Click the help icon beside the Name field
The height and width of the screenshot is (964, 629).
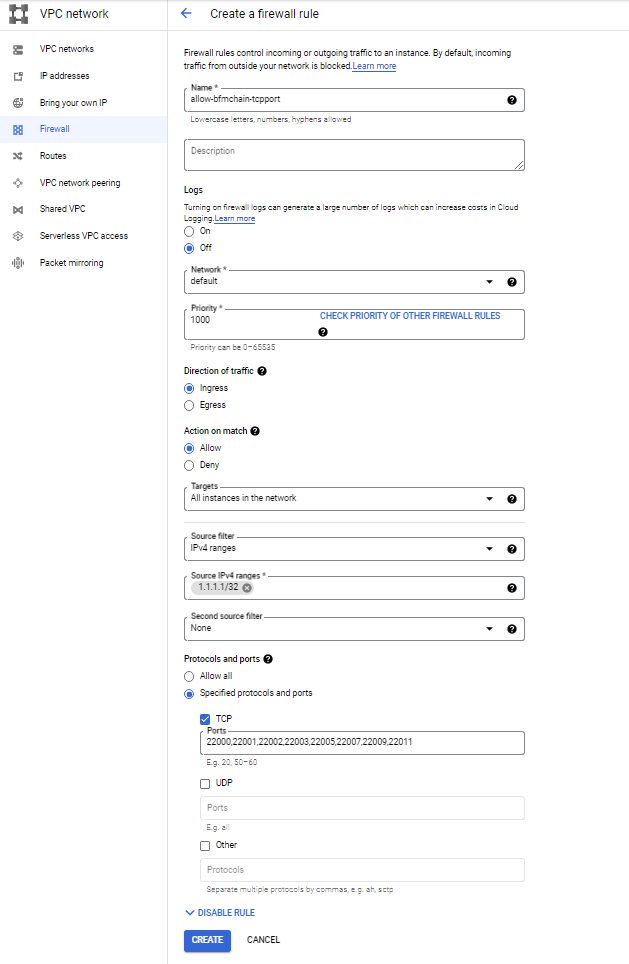tap(511, 100)
